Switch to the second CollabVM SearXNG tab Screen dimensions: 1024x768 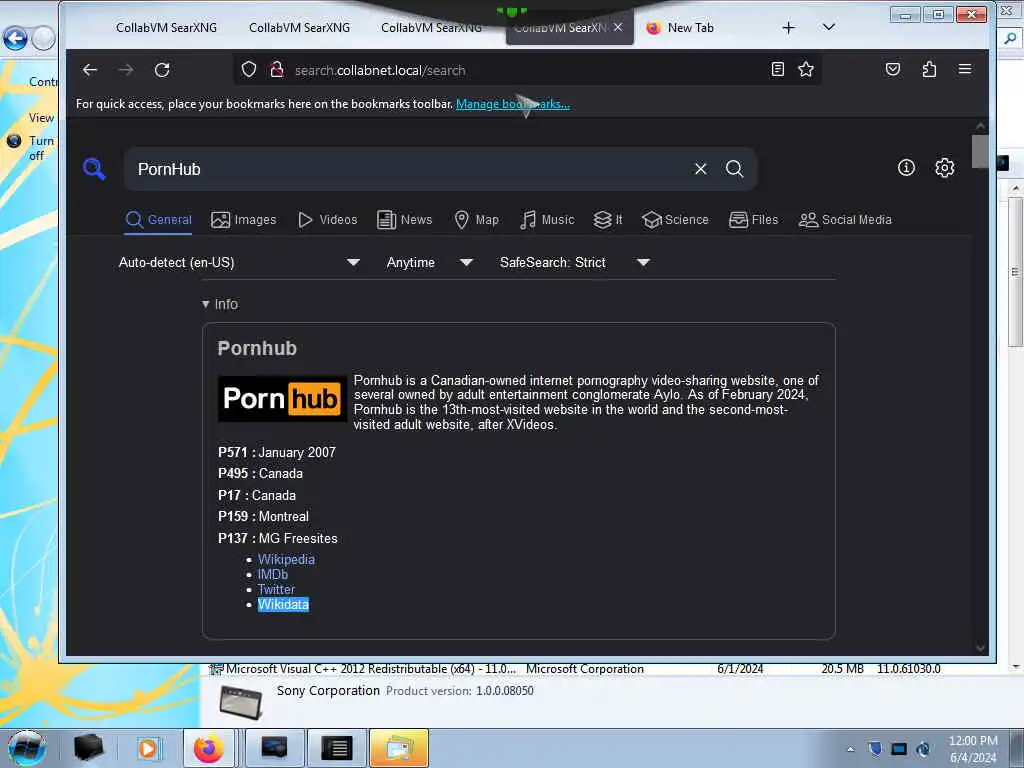(x=299, y=27)
